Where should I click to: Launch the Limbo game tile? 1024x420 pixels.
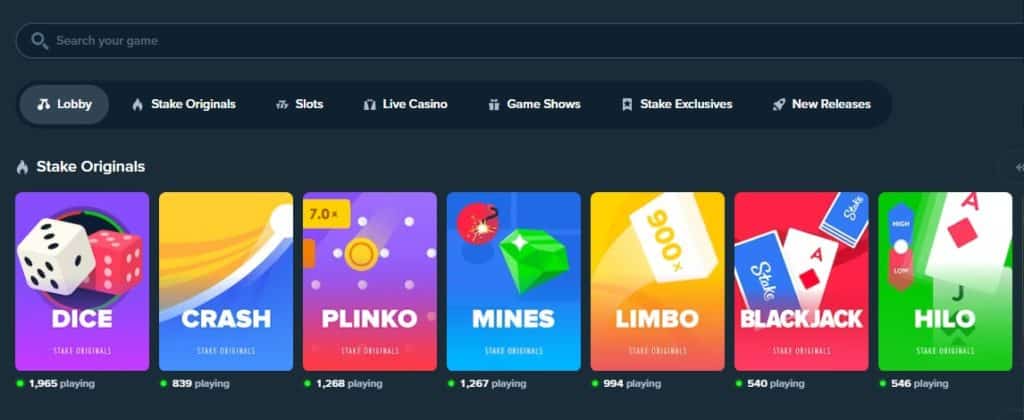[658, 282]
